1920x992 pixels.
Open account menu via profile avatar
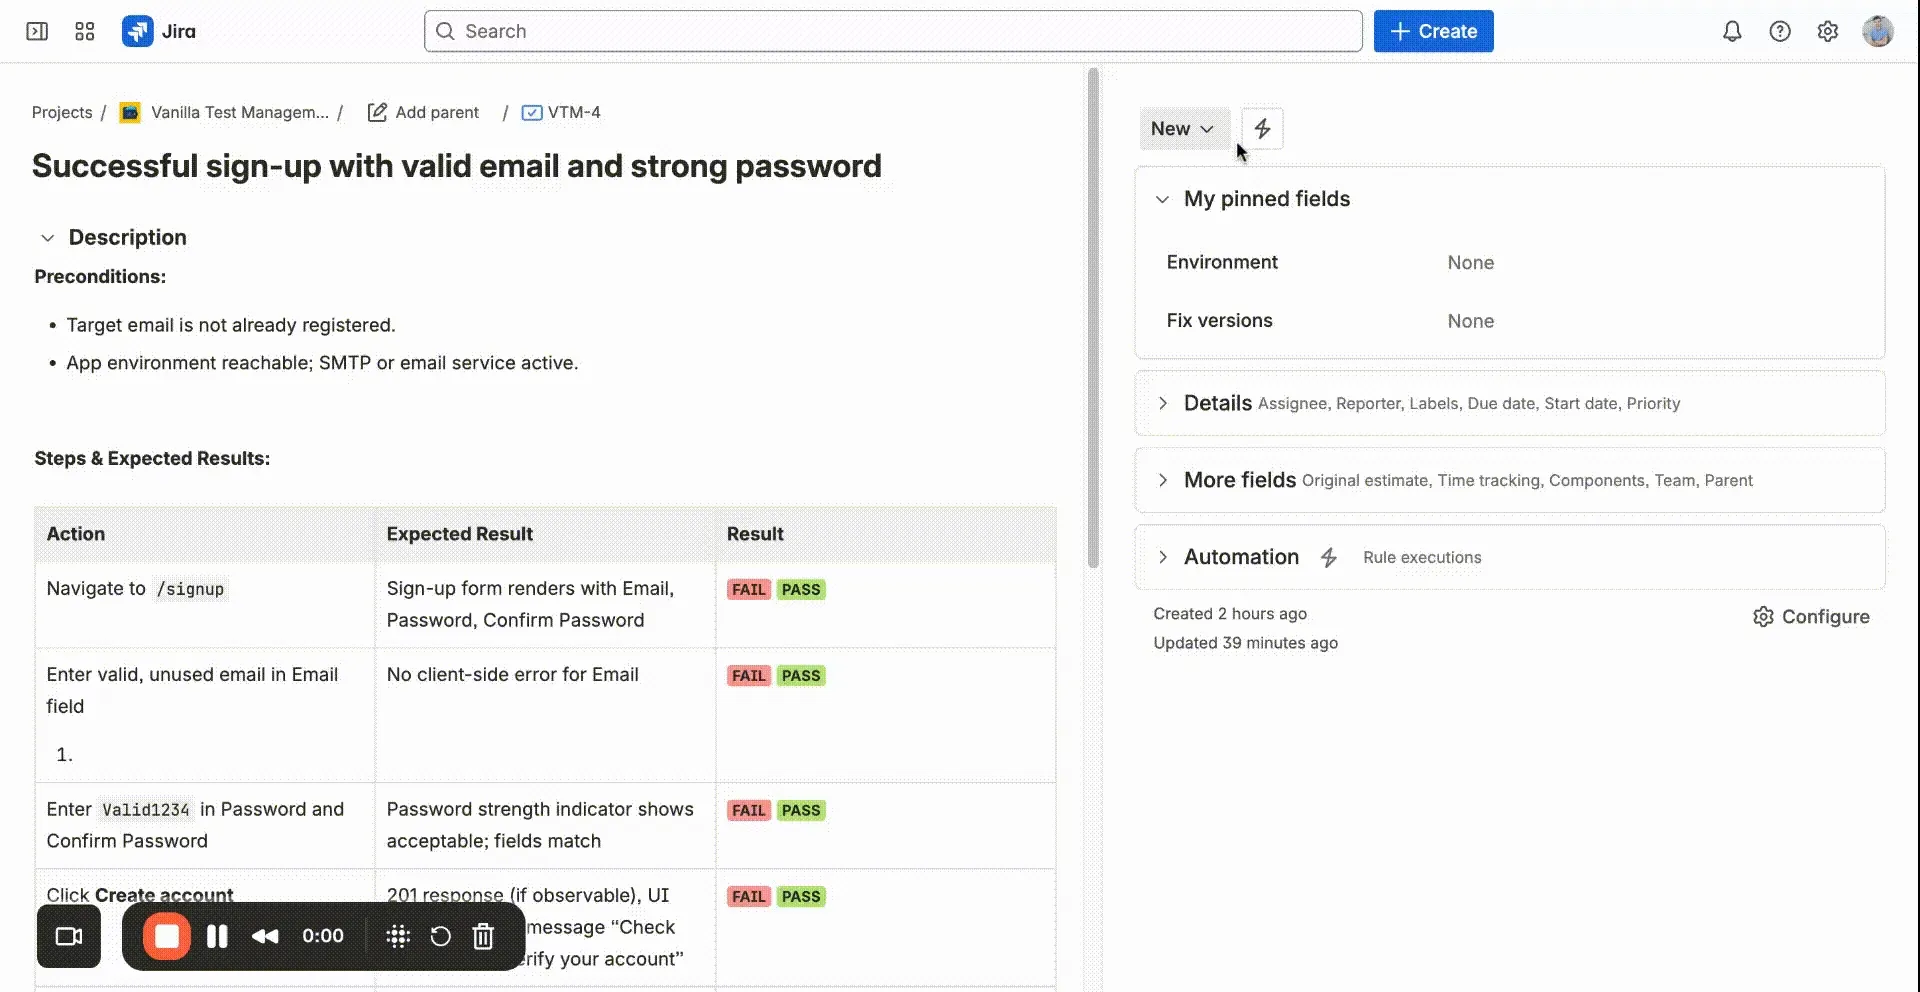point(1879,31)
